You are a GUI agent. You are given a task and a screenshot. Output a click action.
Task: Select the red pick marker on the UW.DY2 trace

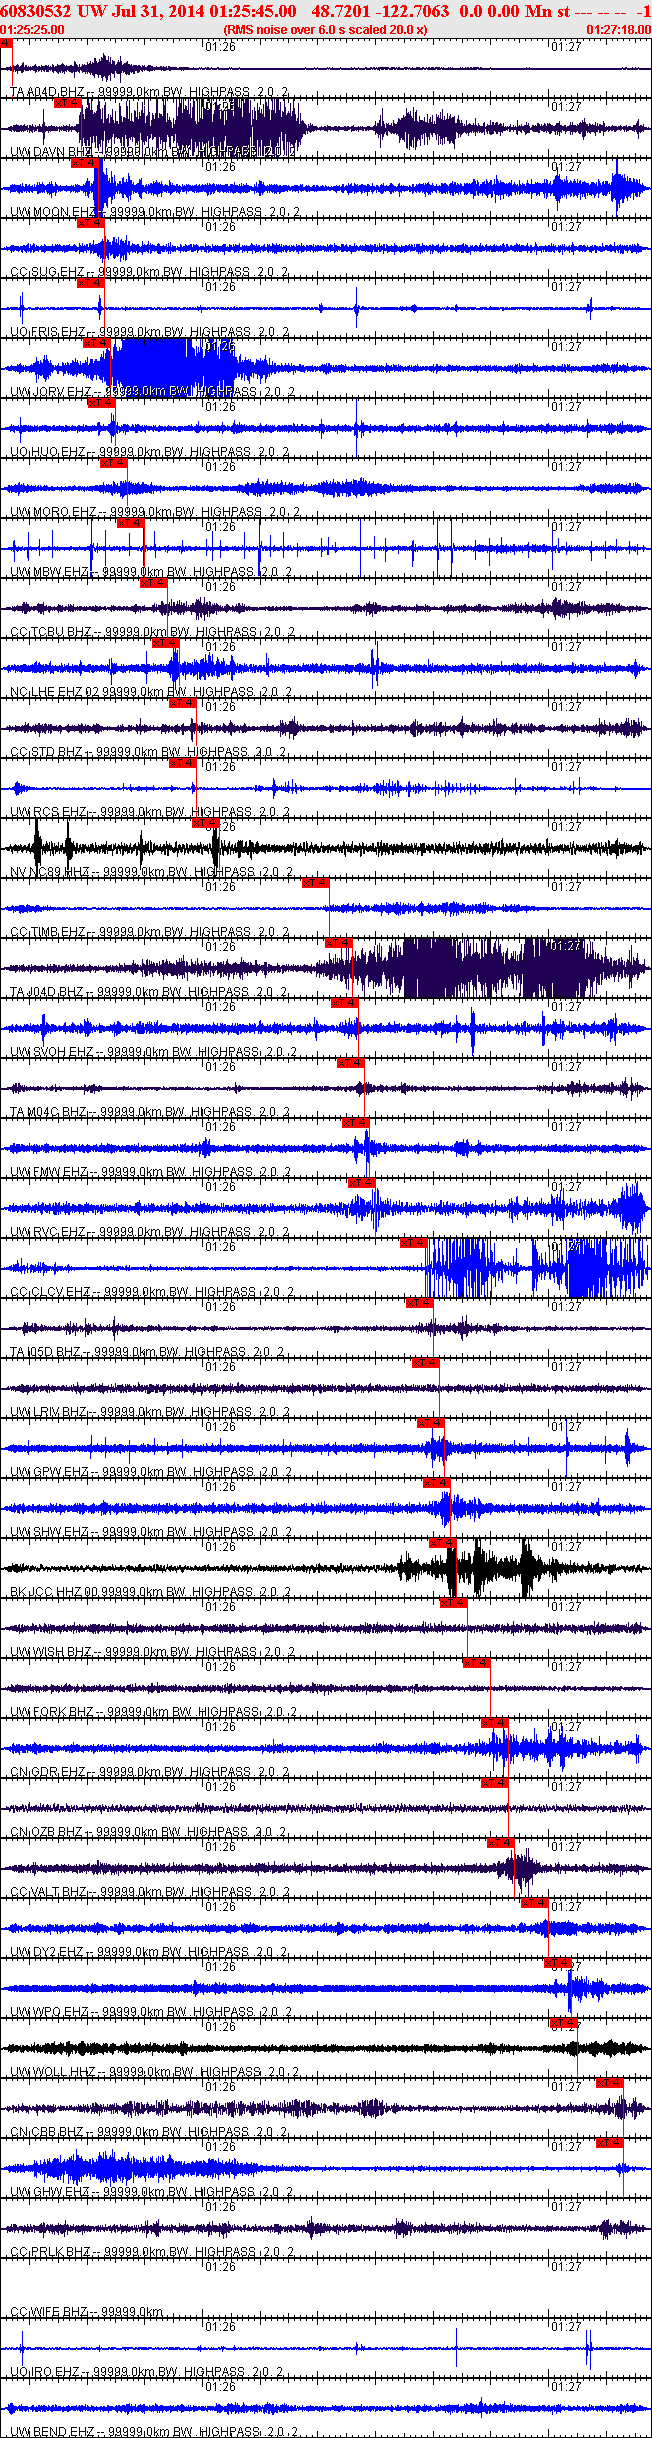click(x=535, y=1902)
